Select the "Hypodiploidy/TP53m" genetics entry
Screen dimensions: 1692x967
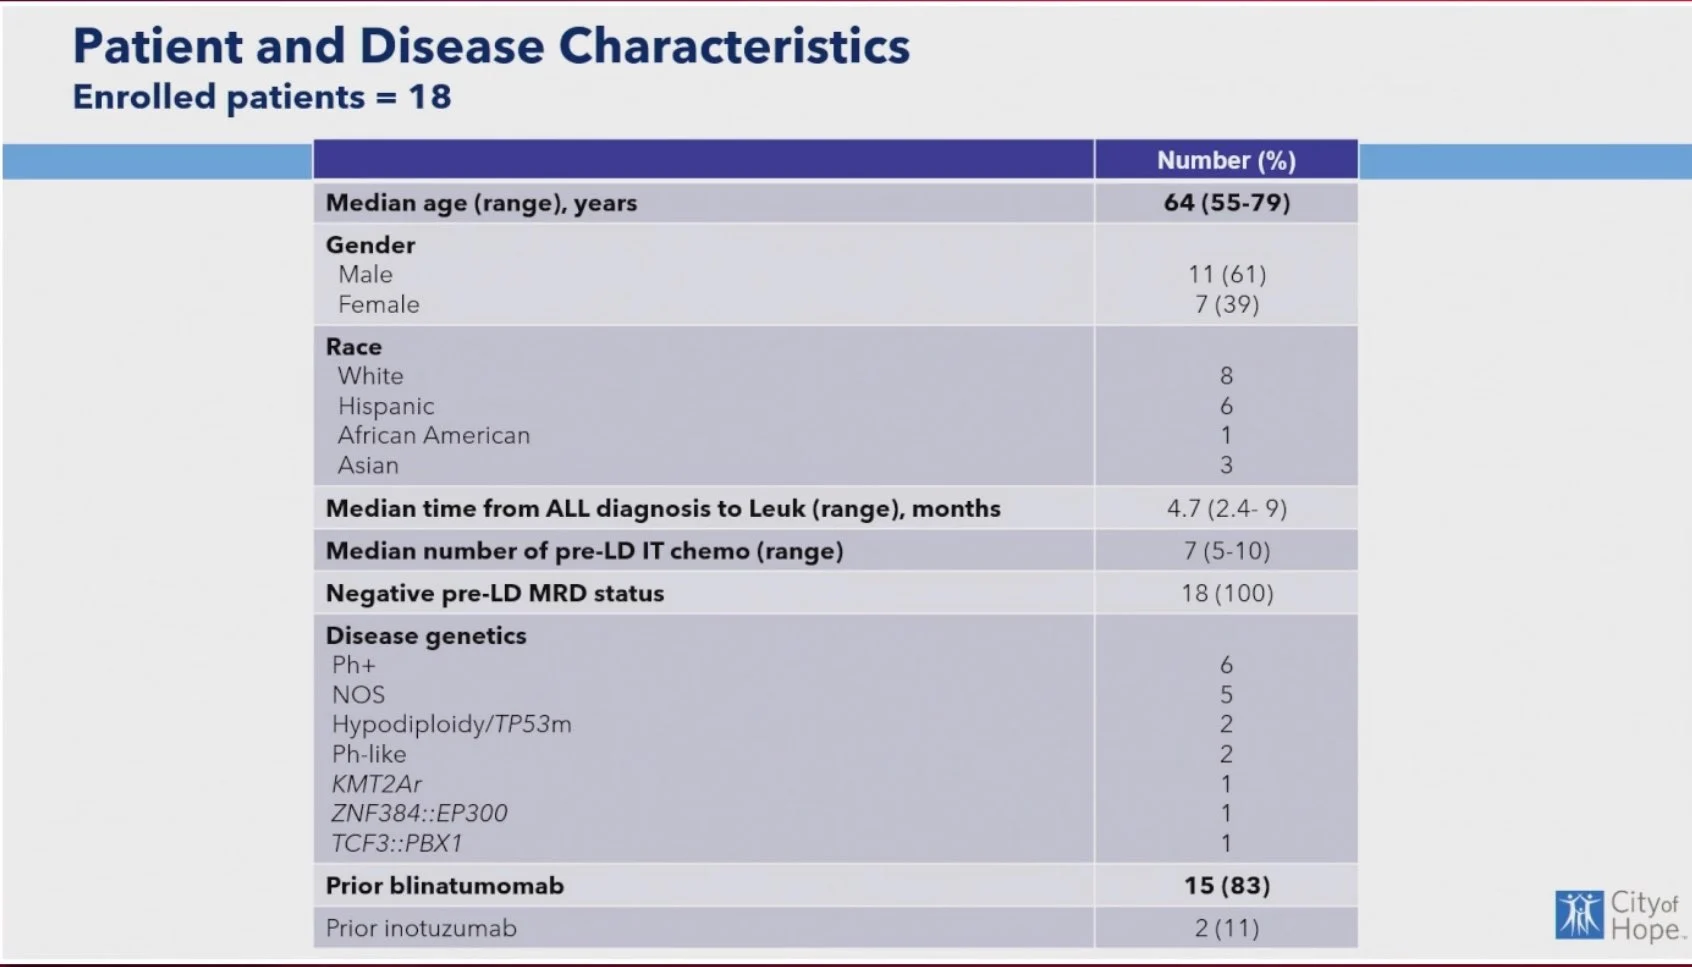[451, 724]
